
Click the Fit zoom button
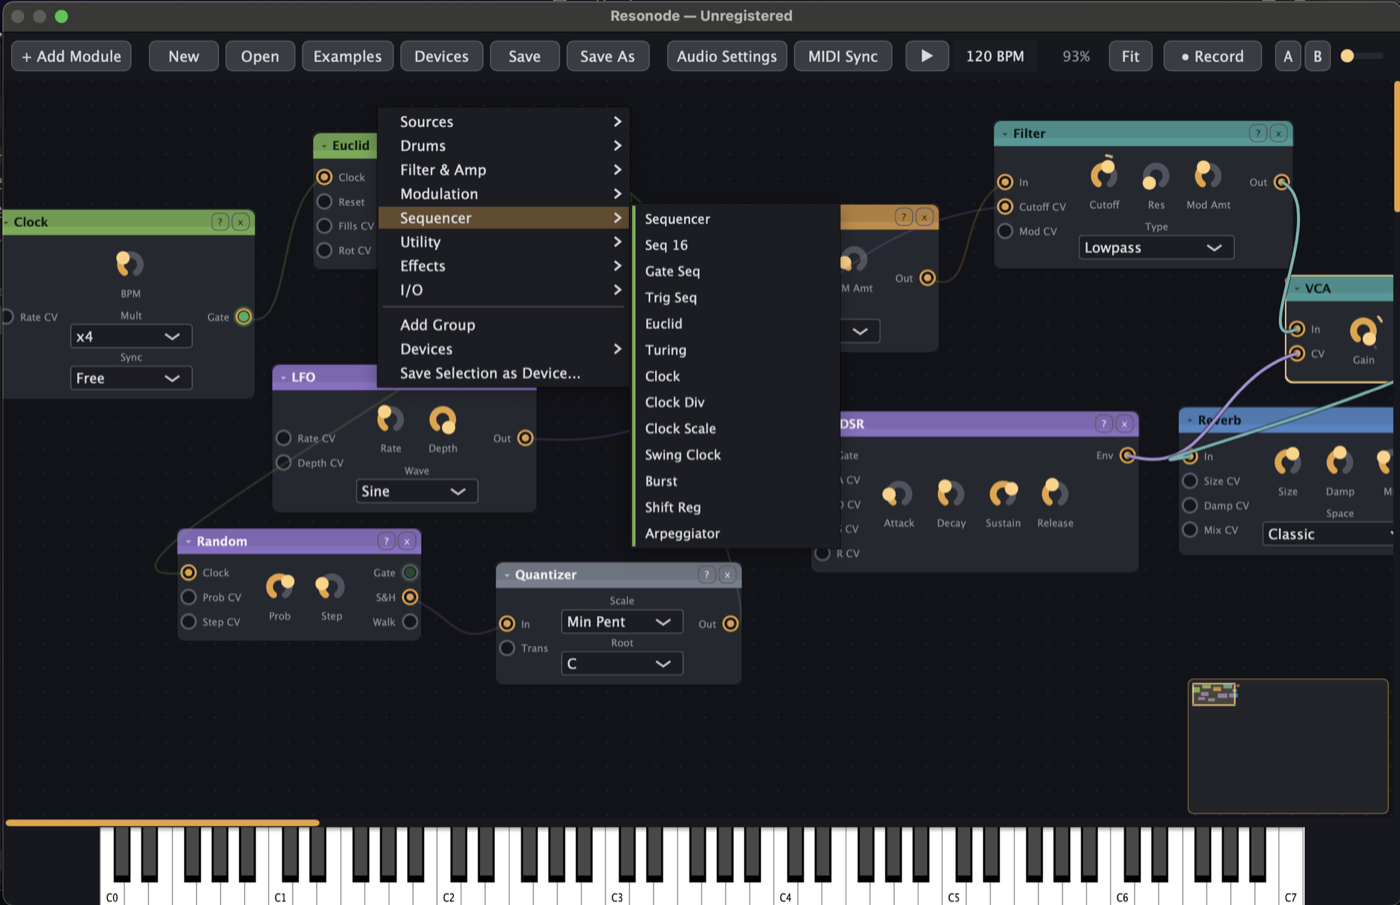pyautogui.click(x=1130, y=56)
